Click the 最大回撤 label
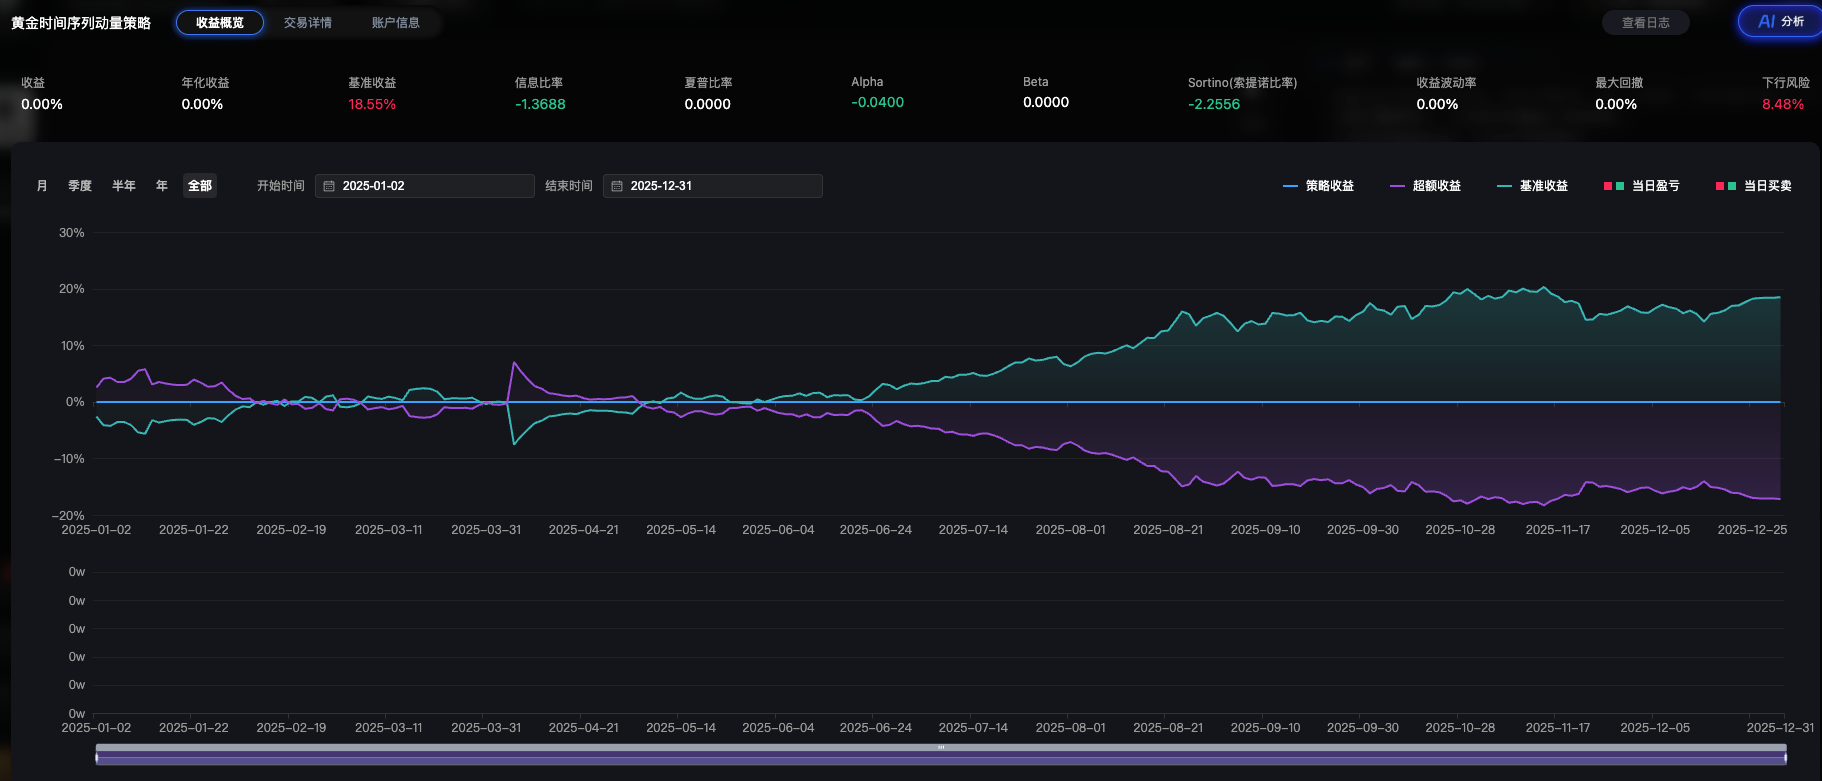Image resolution: width=1822 pixels, height=781 pixels. tap(1619, 83)
